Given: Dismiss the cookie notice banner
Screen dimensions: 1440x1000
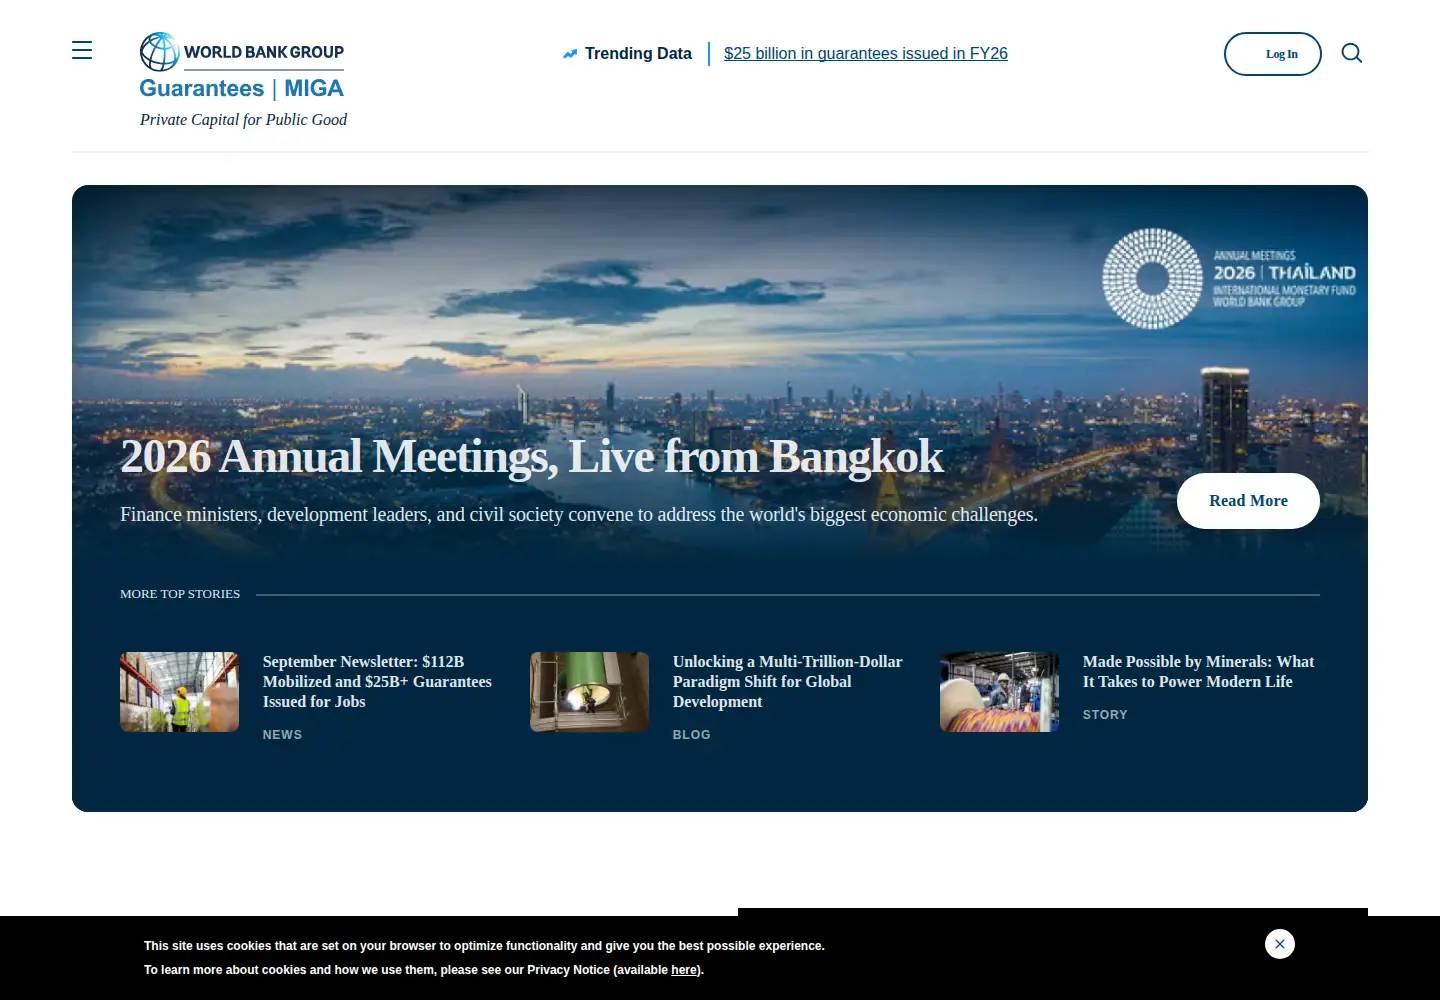Looking at the screenshot, I should [x=1280, y=944].
